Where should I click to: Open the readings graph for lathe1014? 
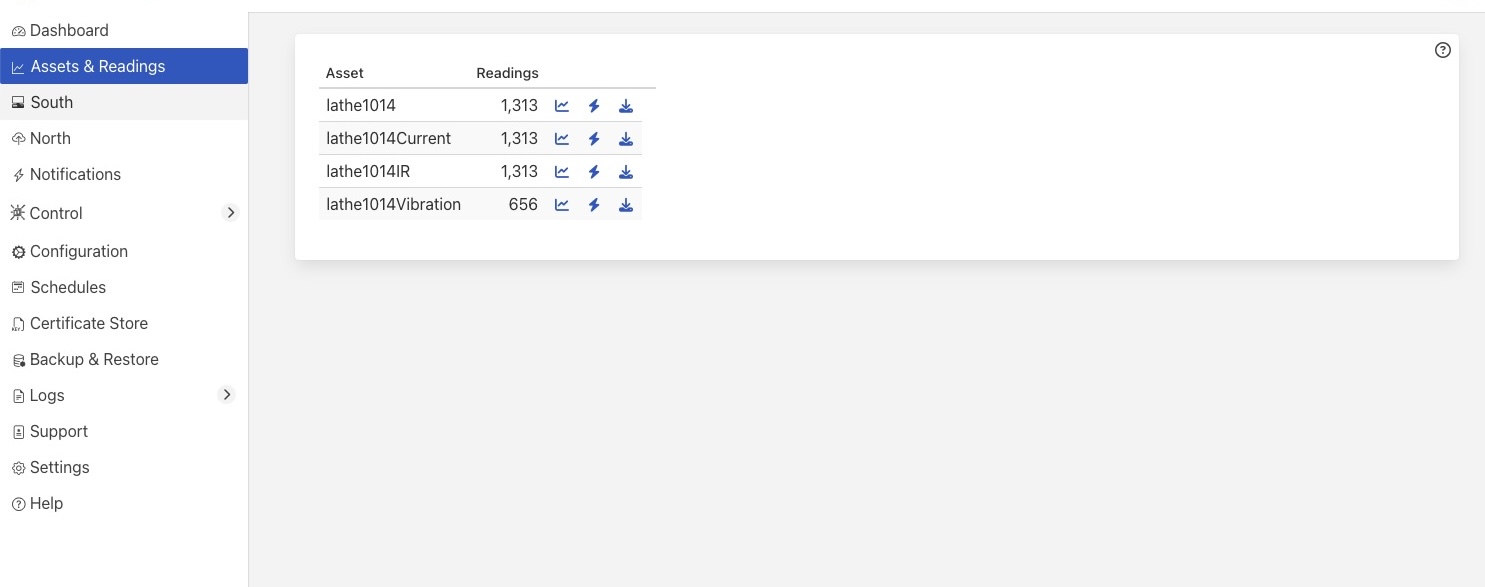(x=562, y=105)
